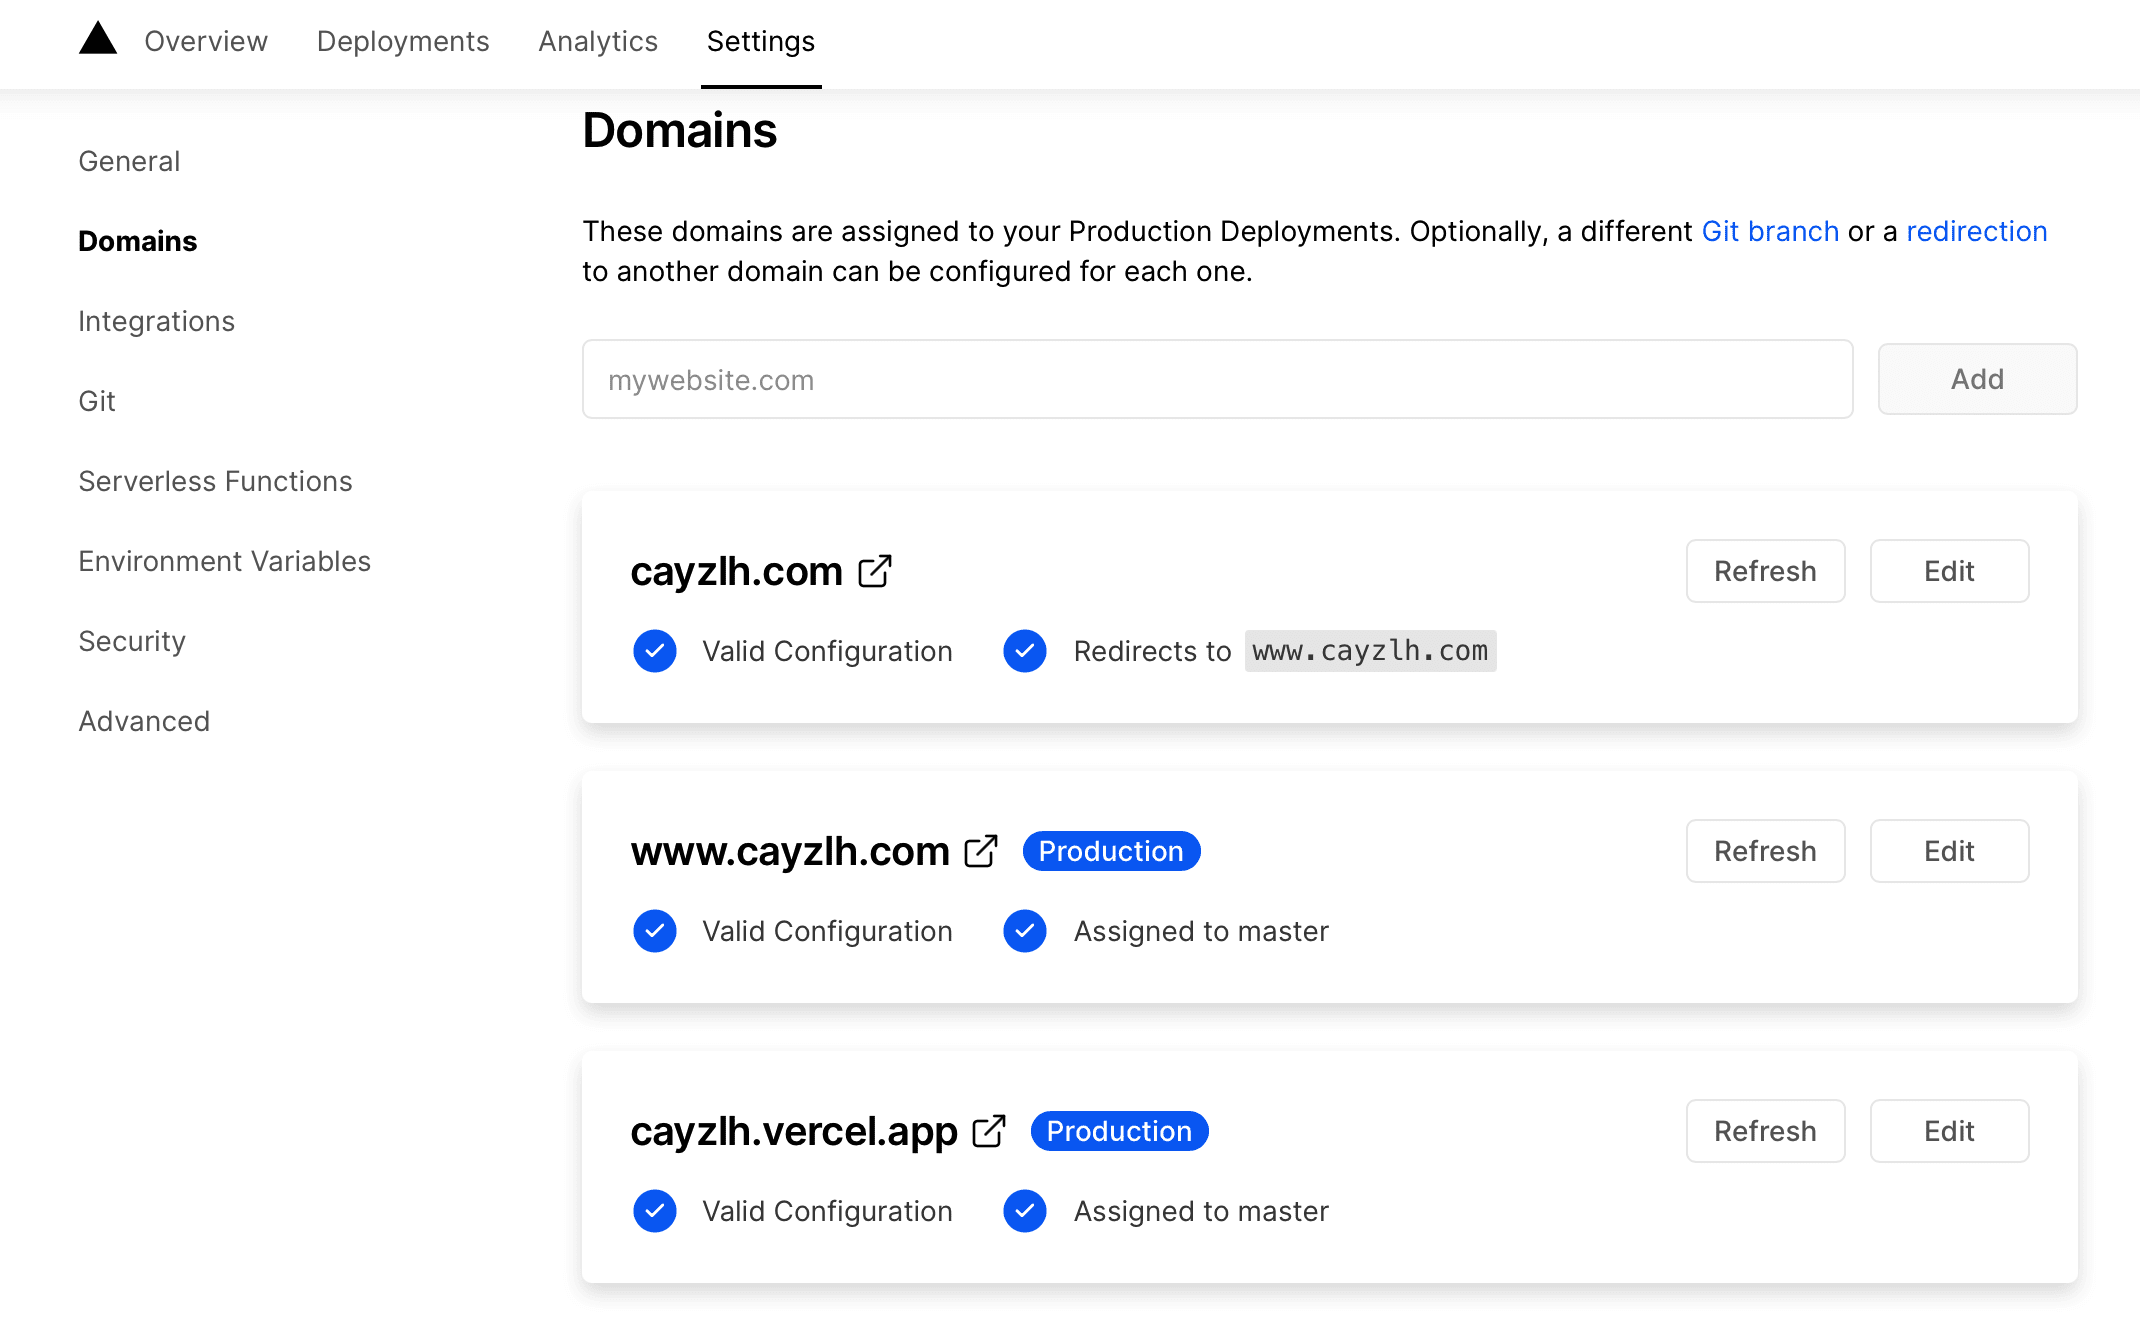Click the Vercel triangle logo

point(98,39)
